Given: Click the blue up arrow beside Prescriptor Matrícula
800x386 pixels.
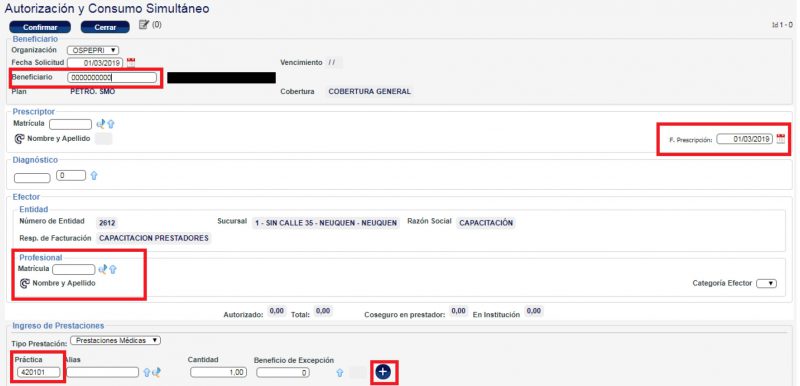Looking at the screenshot, I should [x=111, y=123].
